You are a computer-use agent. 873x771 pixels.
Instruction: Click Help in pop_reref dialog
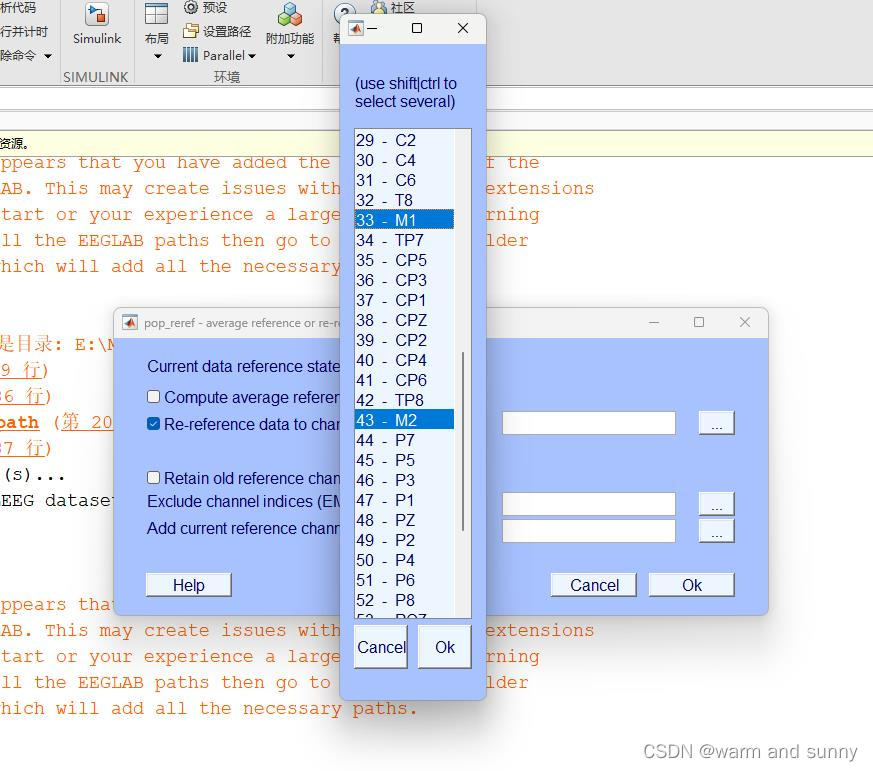click(x=189, y=585)
